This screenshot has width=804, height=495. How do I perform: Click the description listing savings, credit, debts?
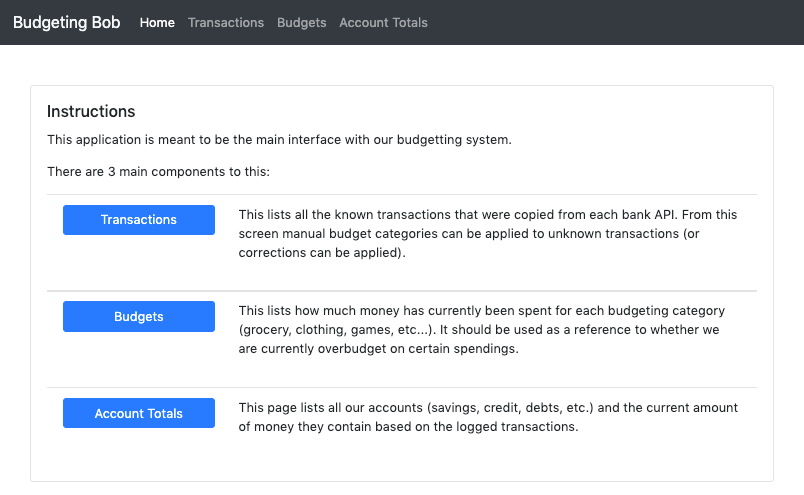(488, 417)
